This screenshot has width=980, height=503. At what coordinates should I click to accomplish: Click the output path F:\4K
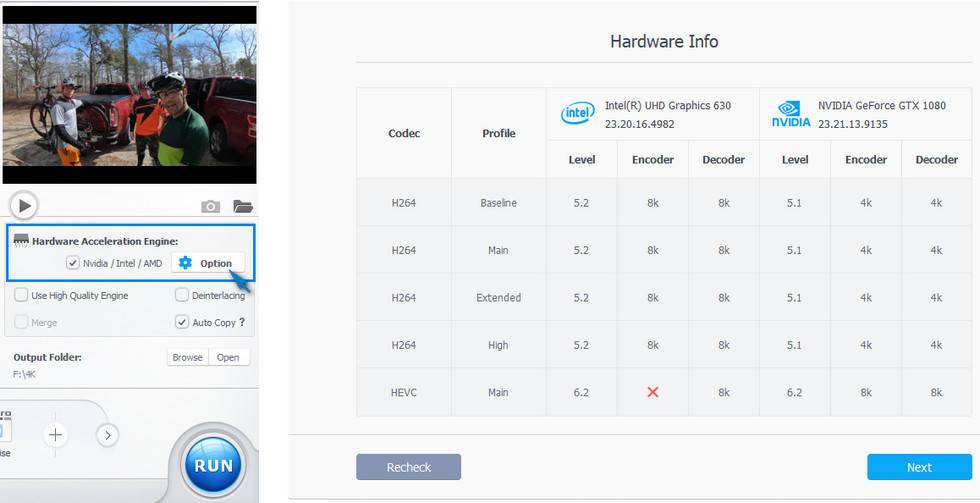[x=24, y=374]
